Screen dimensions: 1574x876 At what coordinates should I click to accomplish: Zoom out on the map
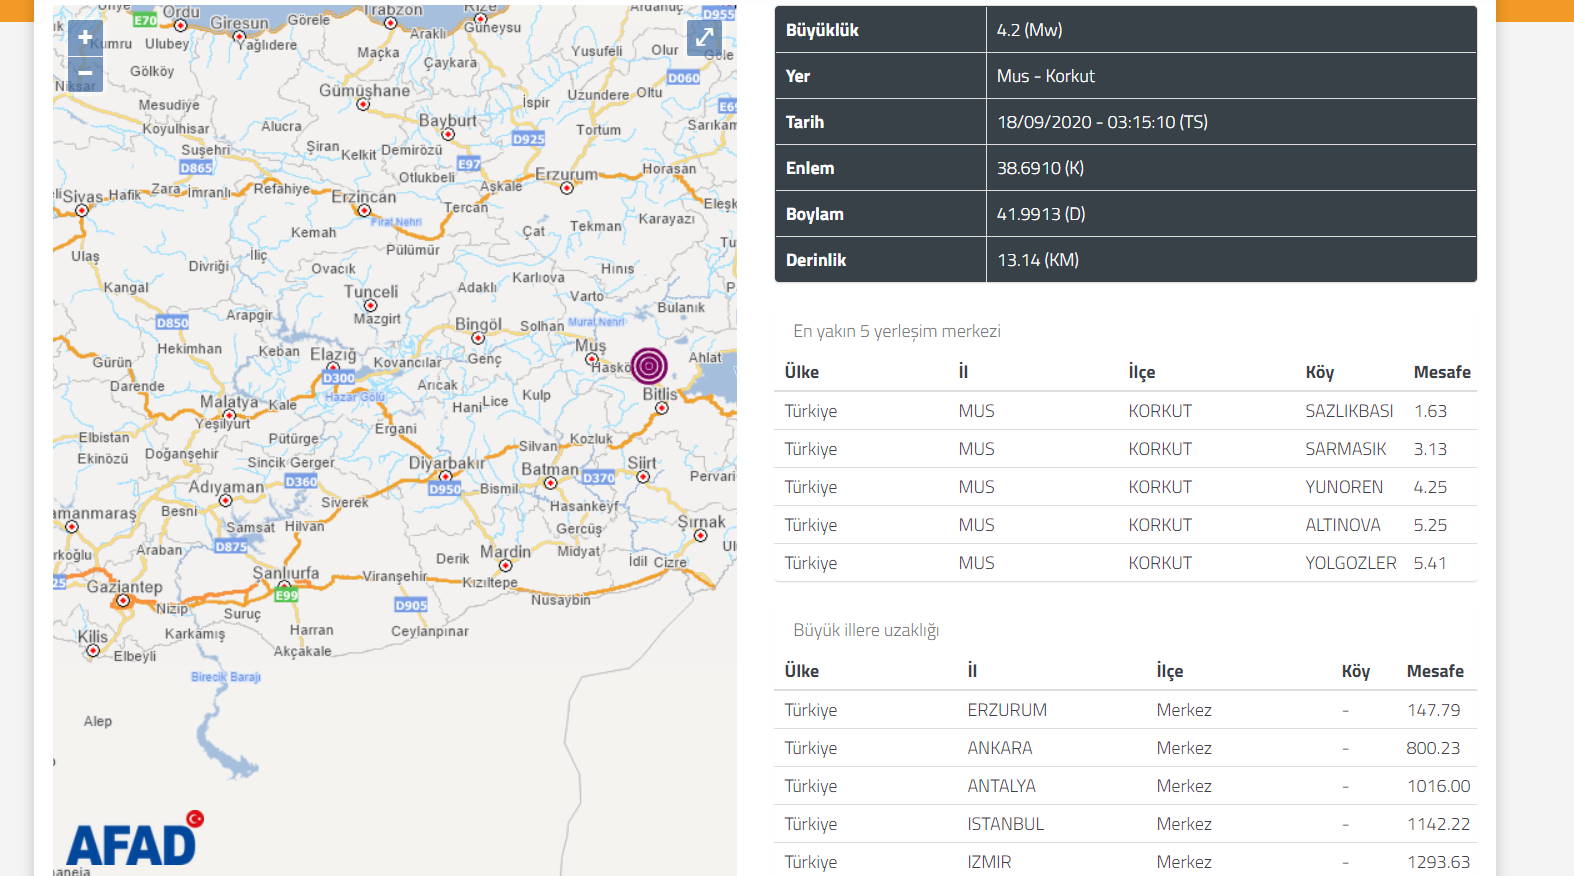point(85,73)
